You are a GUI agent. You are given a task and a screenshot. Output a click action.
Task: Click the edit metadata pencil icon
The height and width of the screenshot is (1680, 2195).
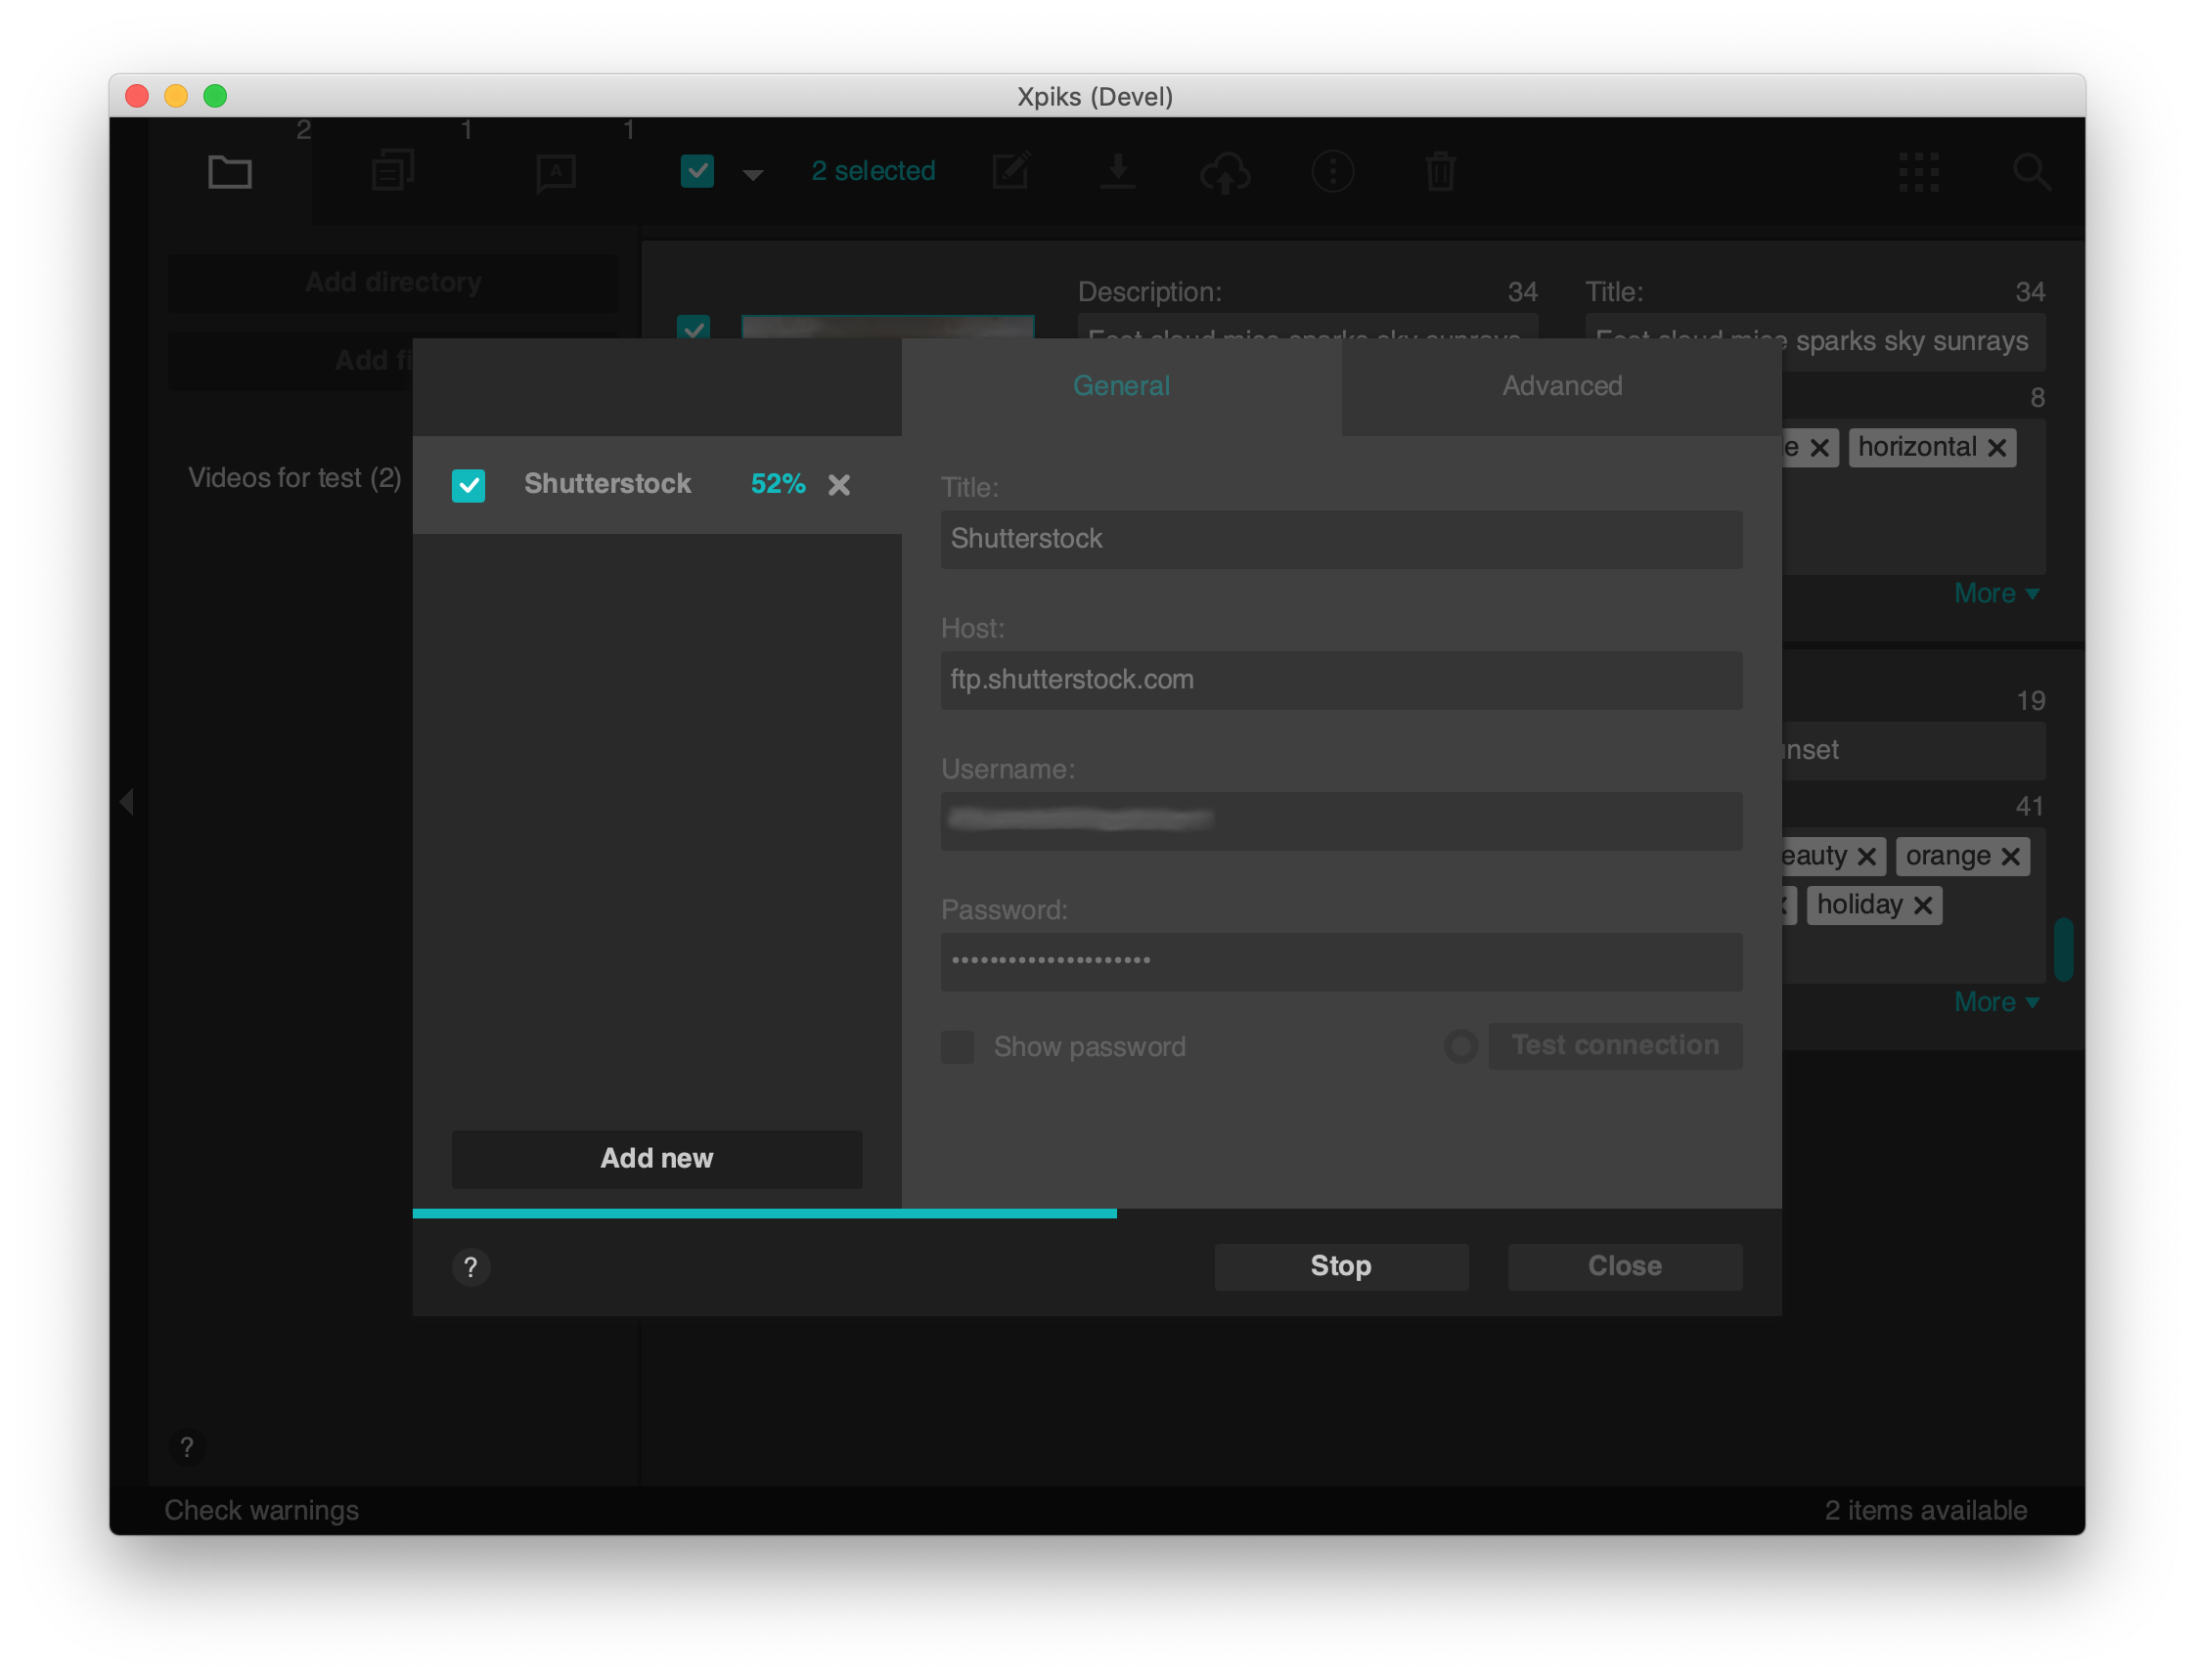click(1012, 171)
